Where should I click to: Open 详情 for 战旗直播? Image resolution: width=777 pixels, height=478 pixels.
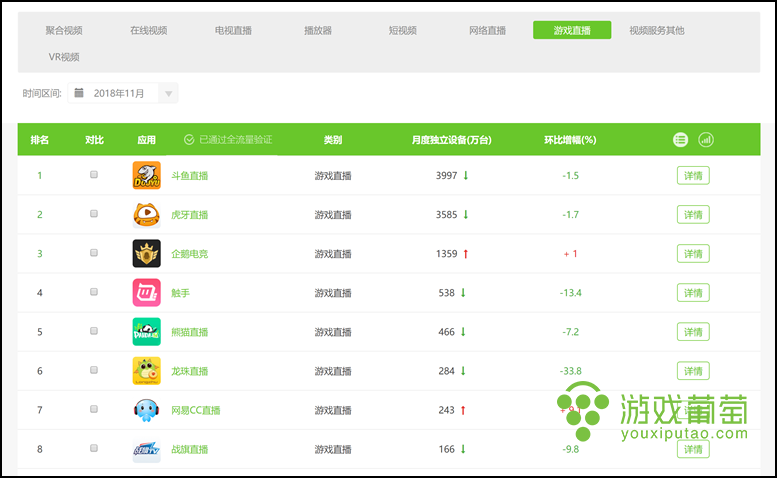click(x=693, y=449)
